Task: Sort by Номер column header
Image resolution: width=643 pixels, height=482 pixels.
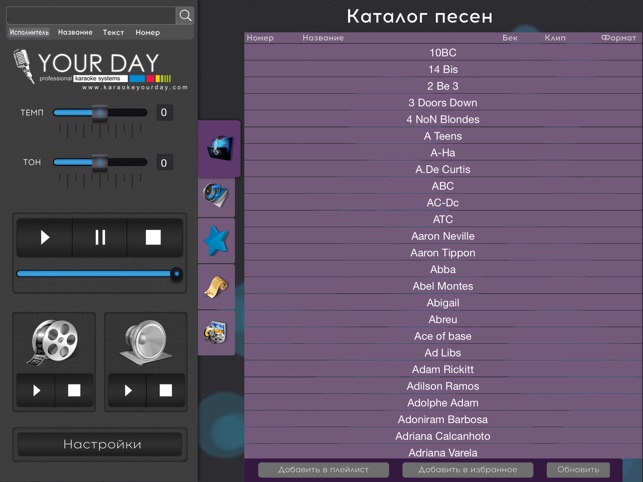Action: 260,38
